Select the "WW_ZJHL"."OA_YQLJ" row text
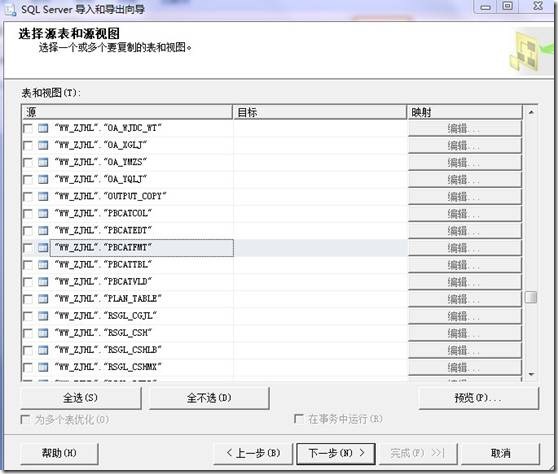The height and width of the screenshot is (474, 558). point(101,179)
